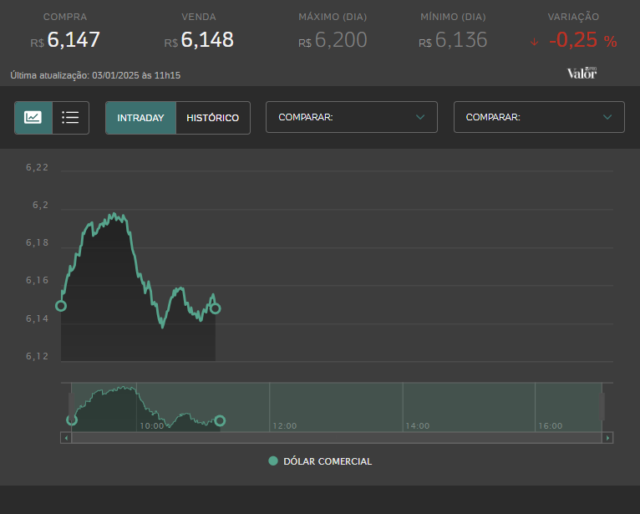This screenshot has height=514, width=640.
Task: Click the COMPRA value 6,147
Action: [x=73, y=40]
